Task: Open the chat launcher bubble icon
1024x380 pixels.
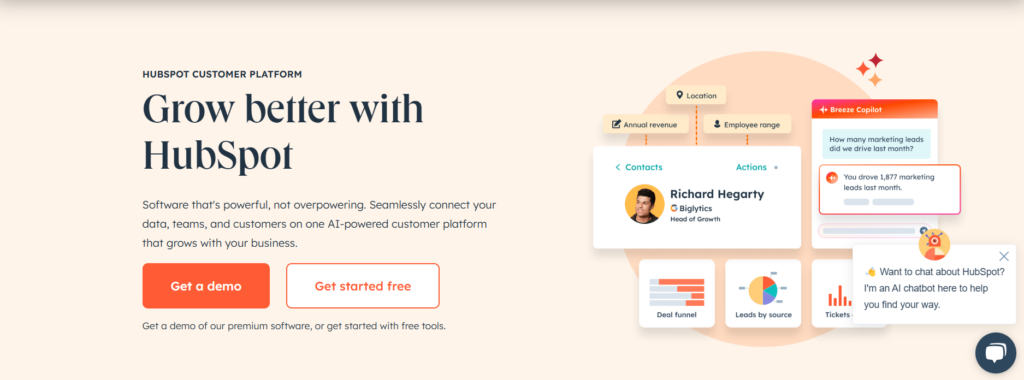Action: pyautogui.click(x=995, y=353)
